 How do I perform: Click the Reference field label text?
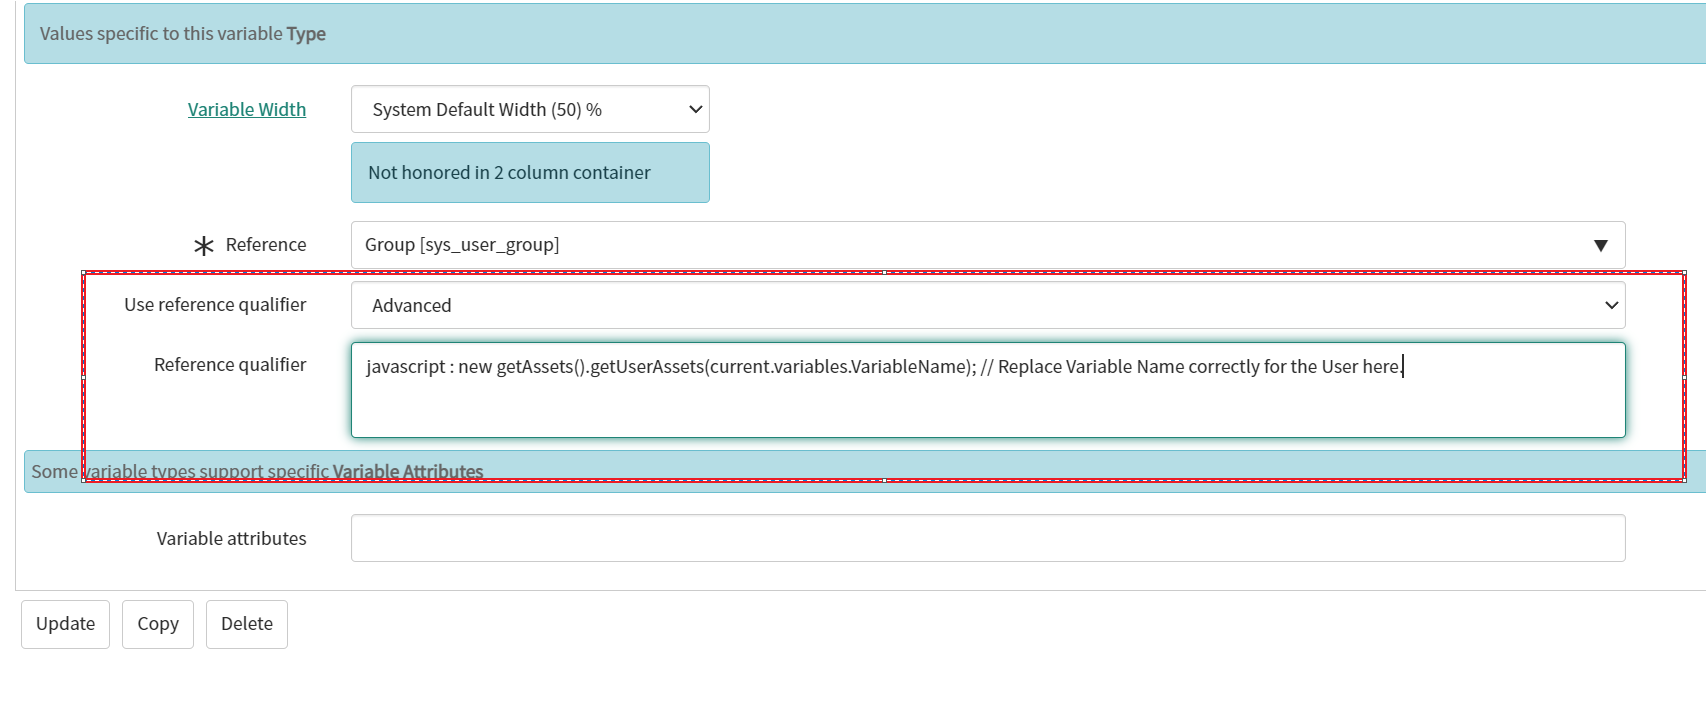point(266,245)
